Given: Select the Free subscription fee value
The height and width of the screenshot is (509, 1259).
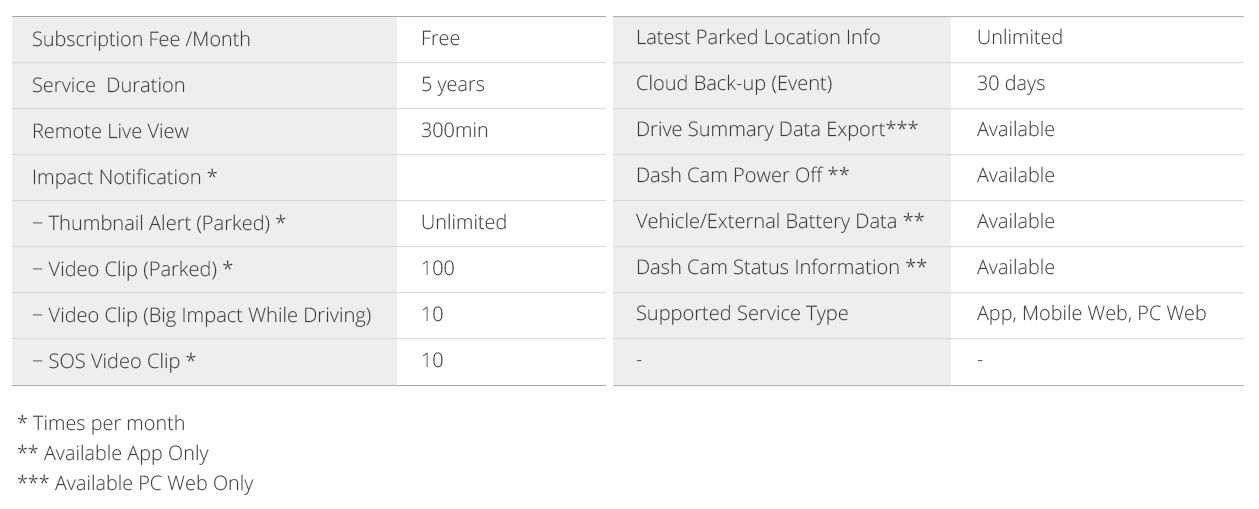Looking at the screenshot, I should tap(441, 39).
